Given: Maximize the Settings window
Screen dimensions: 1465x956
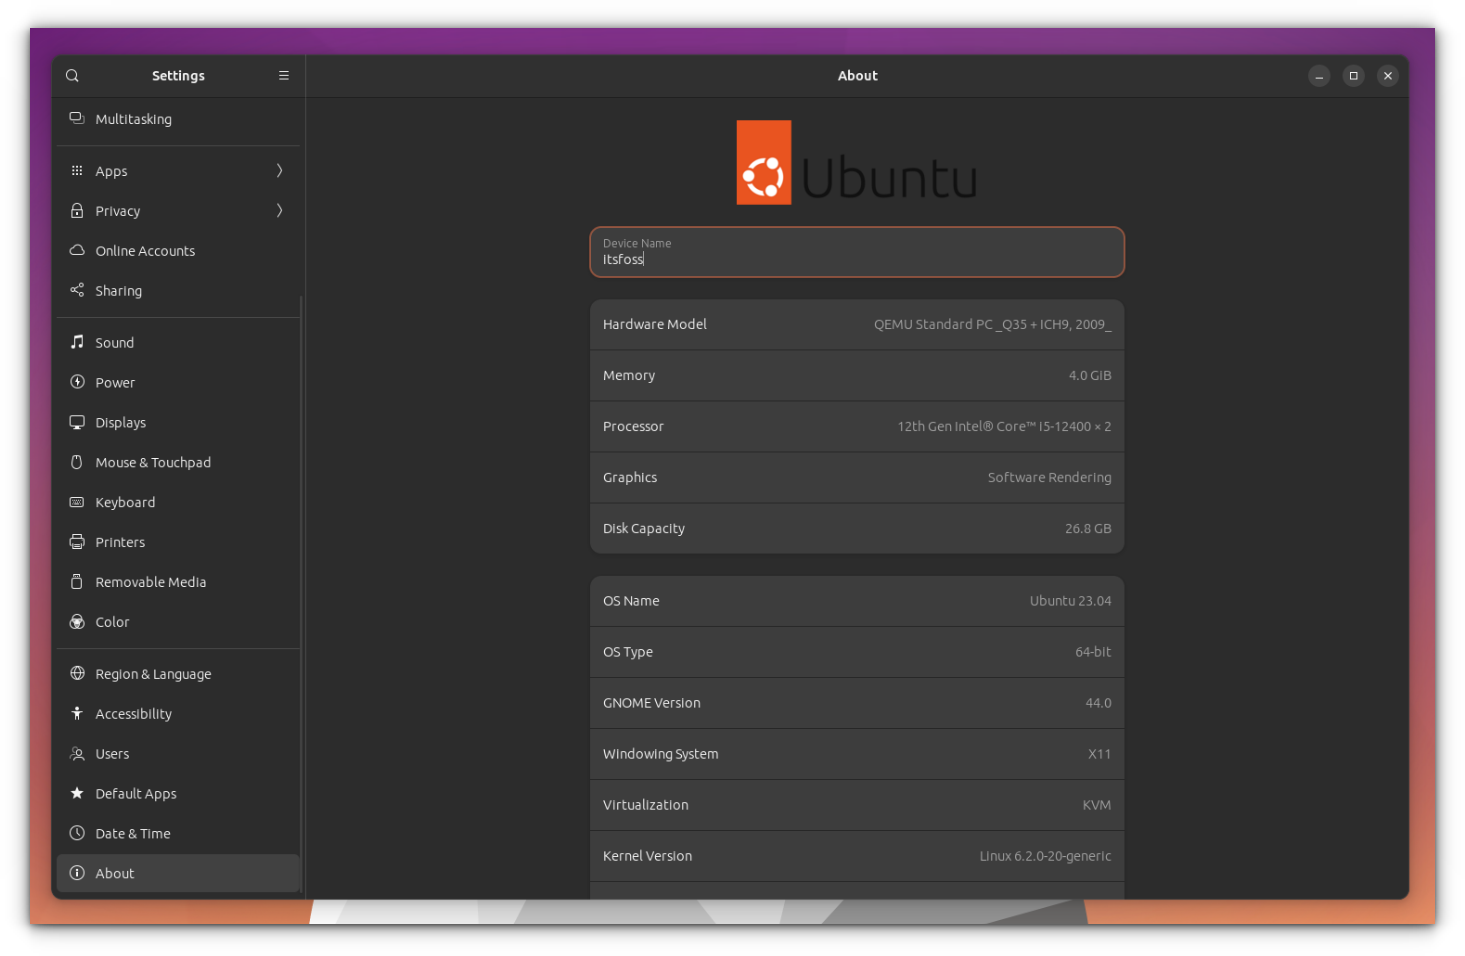Looking at the screenshot, I should tap(1353, 76).
